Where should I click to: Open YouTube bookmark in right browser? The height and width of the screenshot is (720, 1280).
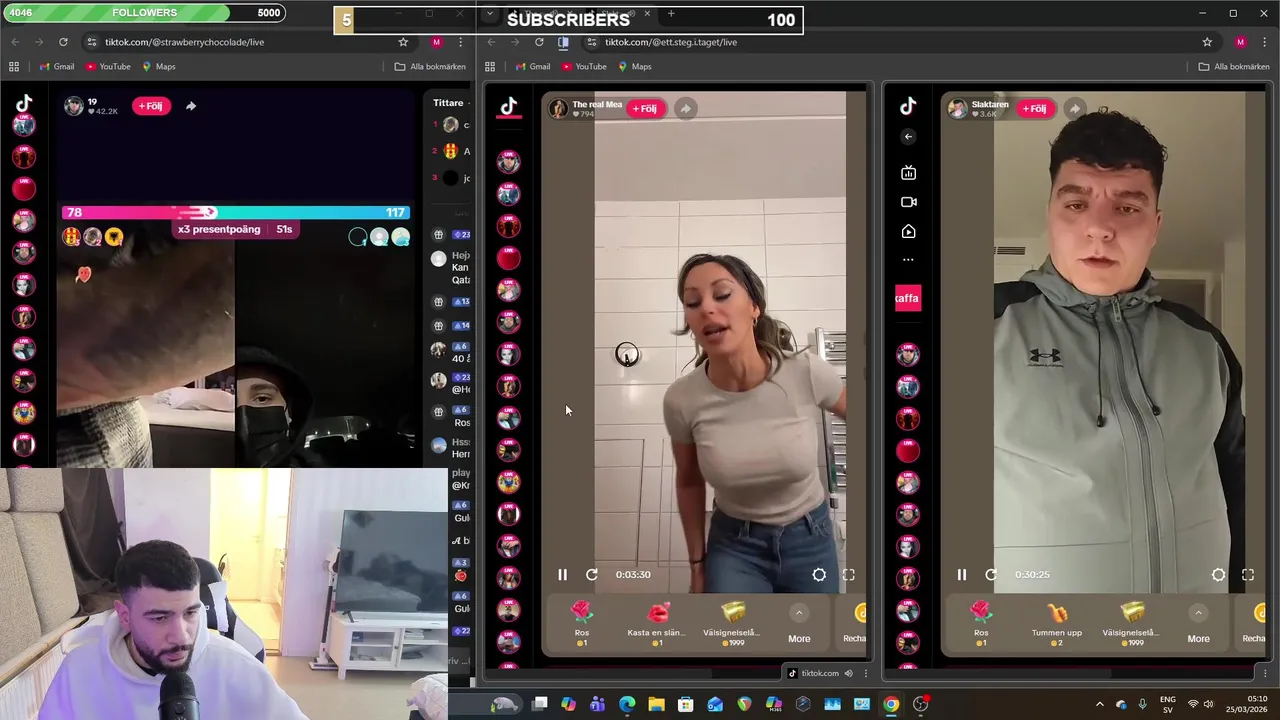[583, 67]
